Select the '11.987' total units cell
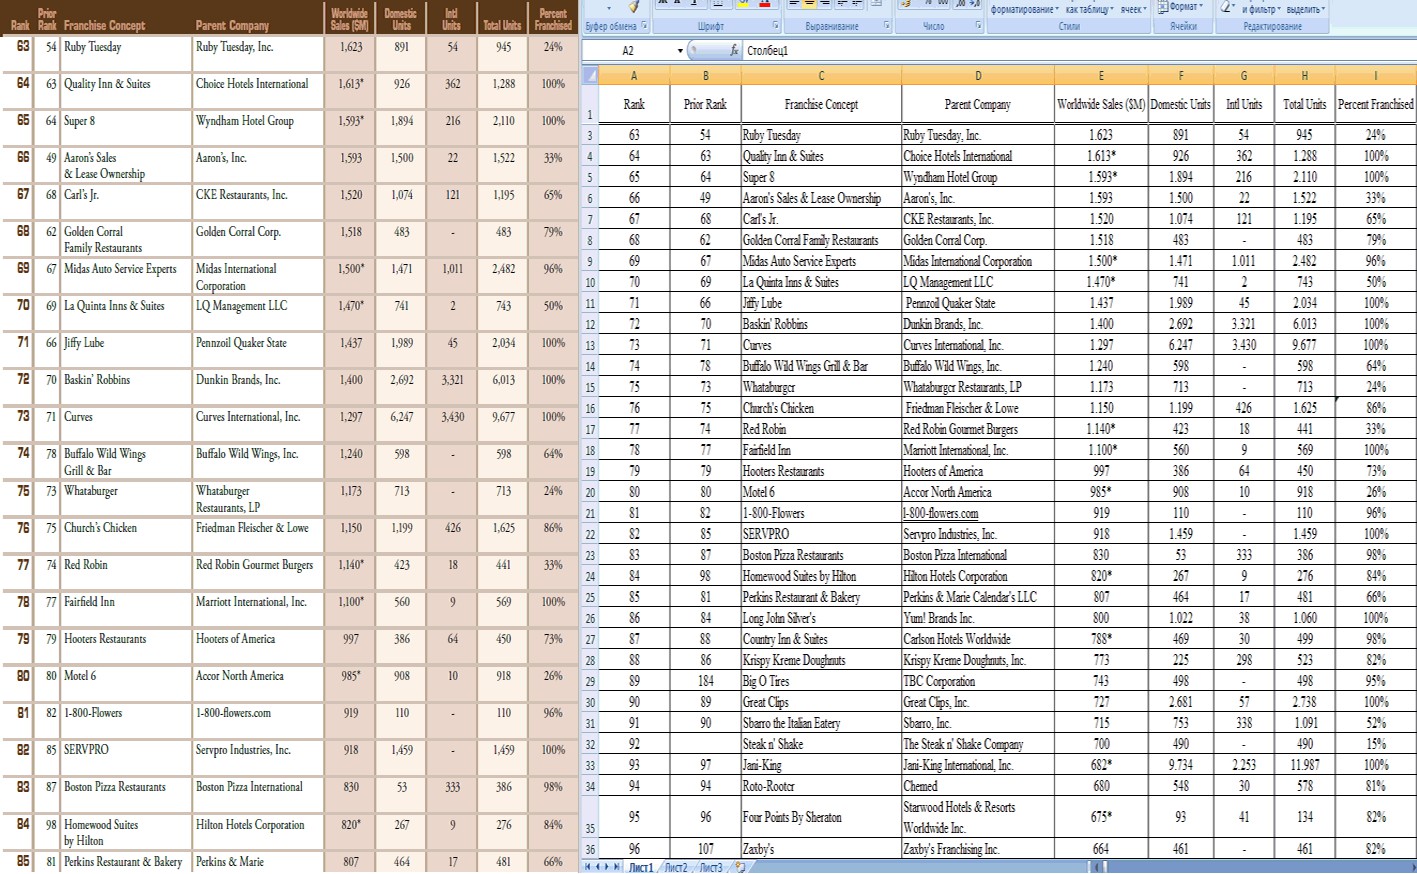 click(1304, 765)
